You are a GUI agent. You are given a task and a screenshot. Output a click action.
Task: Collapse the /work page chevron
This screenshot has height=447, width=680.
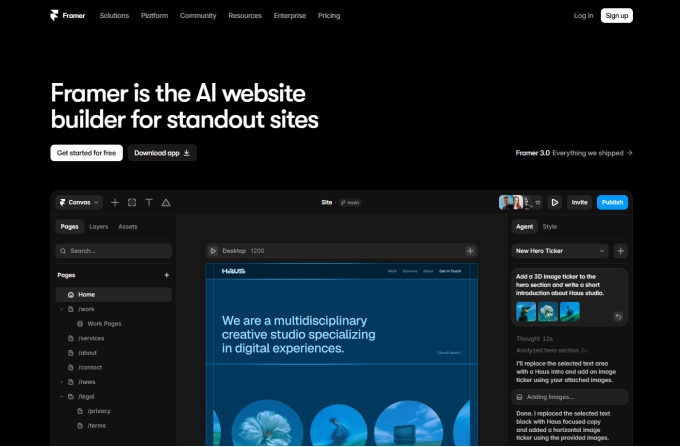click(x=61, y=310)
